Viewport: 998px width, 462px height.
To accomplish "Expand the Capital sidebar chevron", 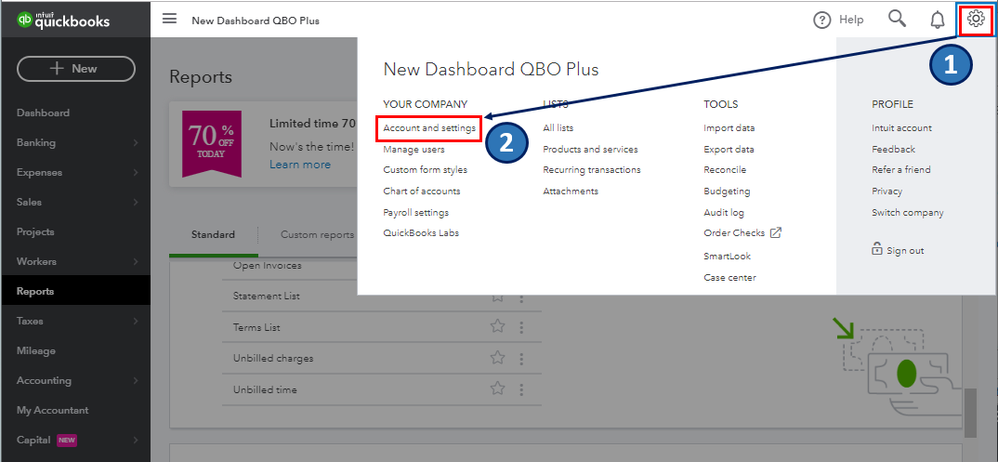I will click(136, 440).
